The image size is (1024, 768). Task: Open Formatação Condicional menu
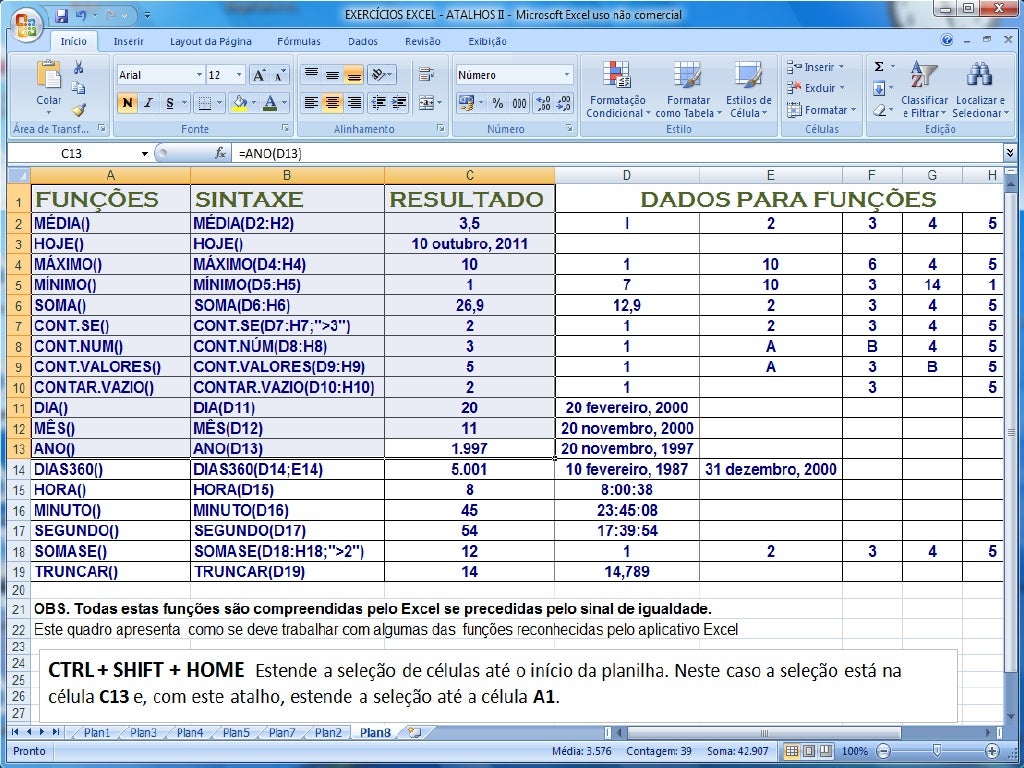[x=618, y=89]
